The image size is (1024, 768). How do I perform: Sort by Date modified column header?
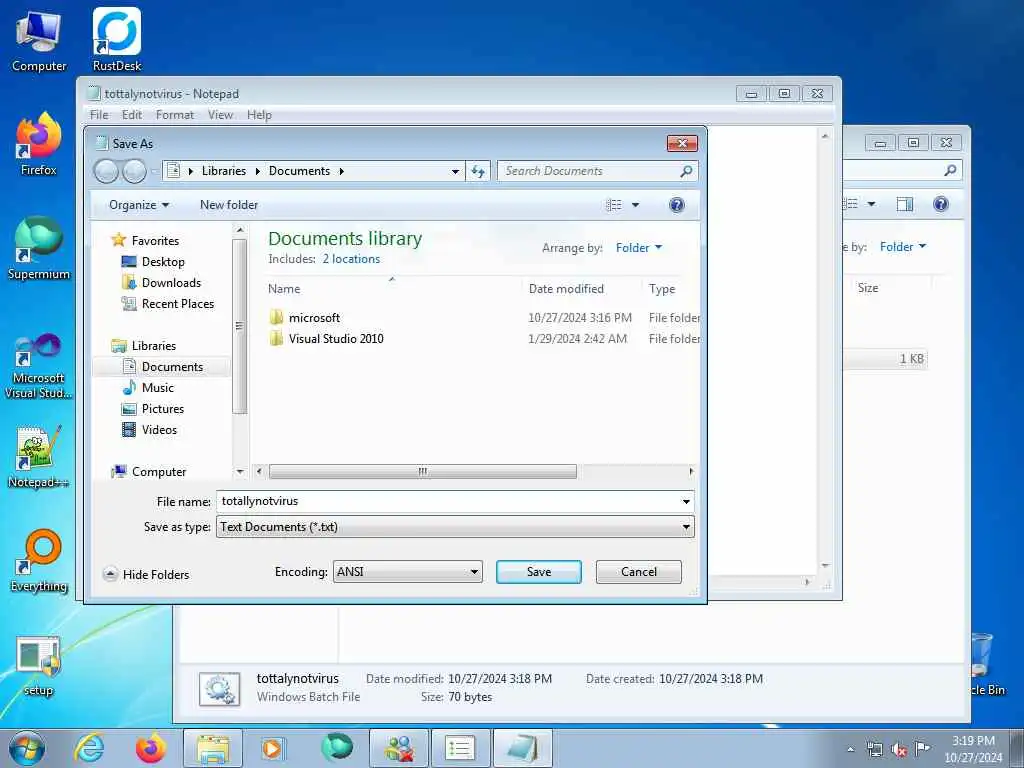pyautogui.click(x=566, y=289)
